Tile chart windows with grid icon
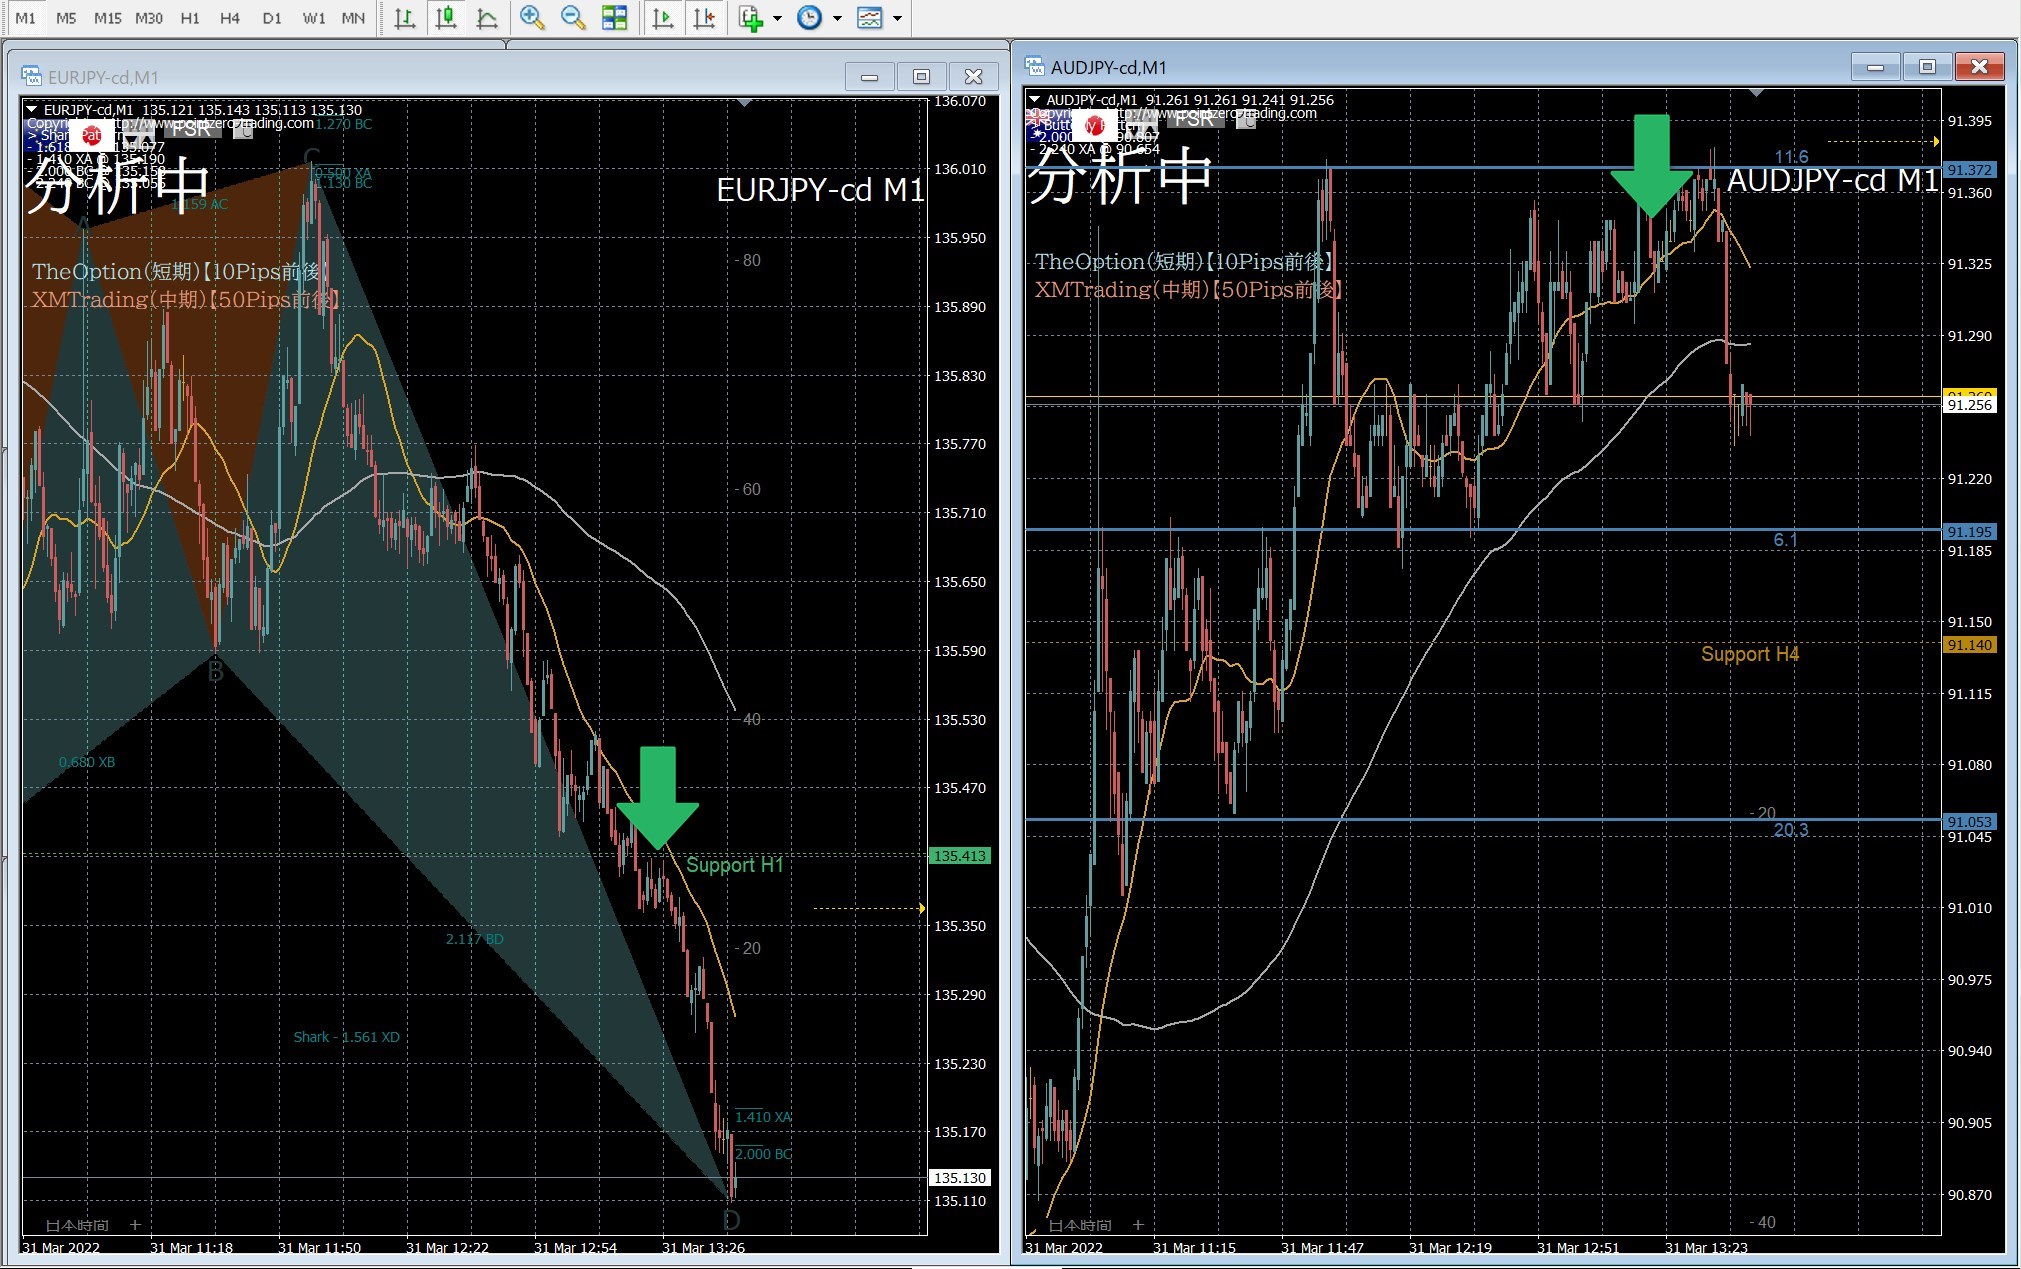 [614, 18]
